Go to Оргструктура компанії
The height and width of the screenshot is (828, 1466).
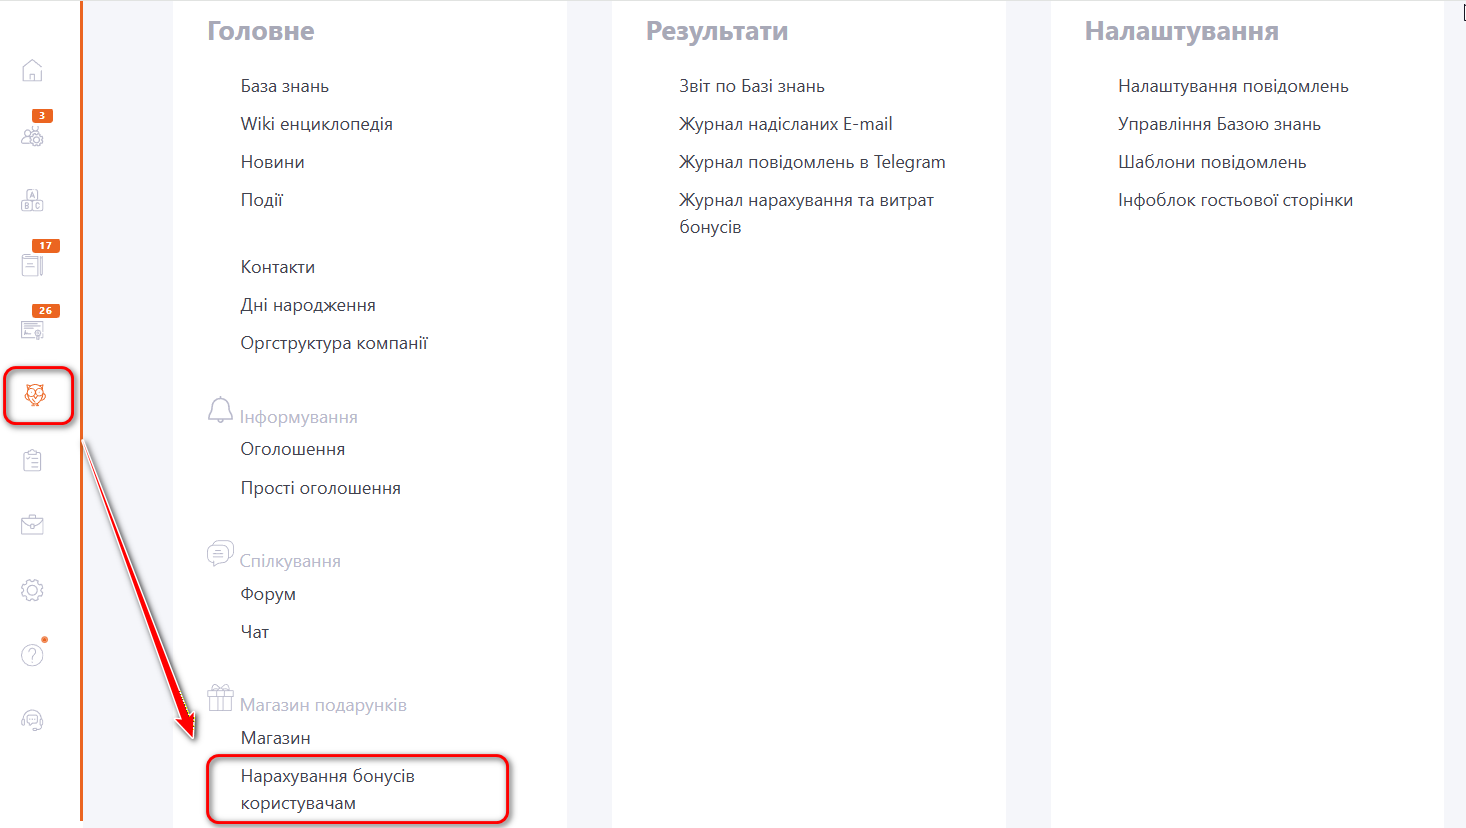[x=333, y=343]
